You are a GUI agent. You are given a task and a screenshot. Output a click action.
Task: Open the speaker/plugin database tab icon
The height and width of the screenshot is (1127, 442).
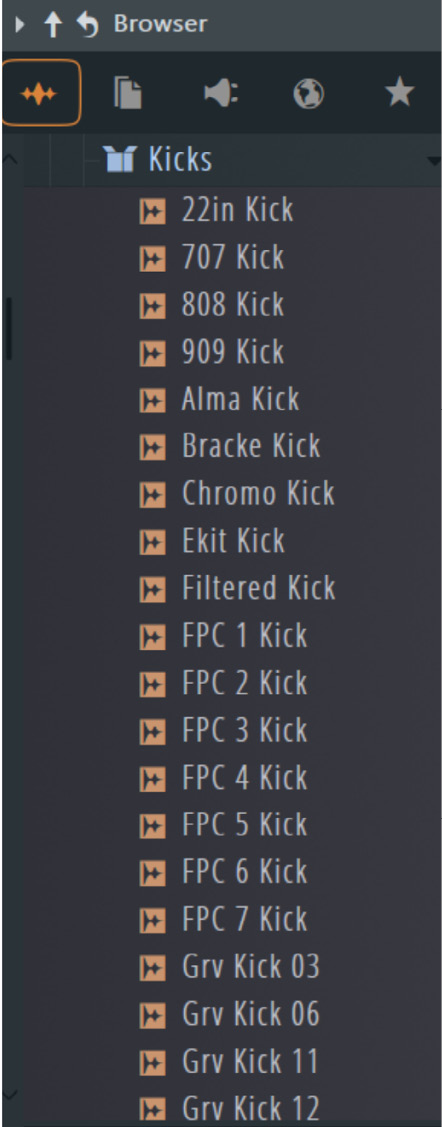click(x=221, y=93)
